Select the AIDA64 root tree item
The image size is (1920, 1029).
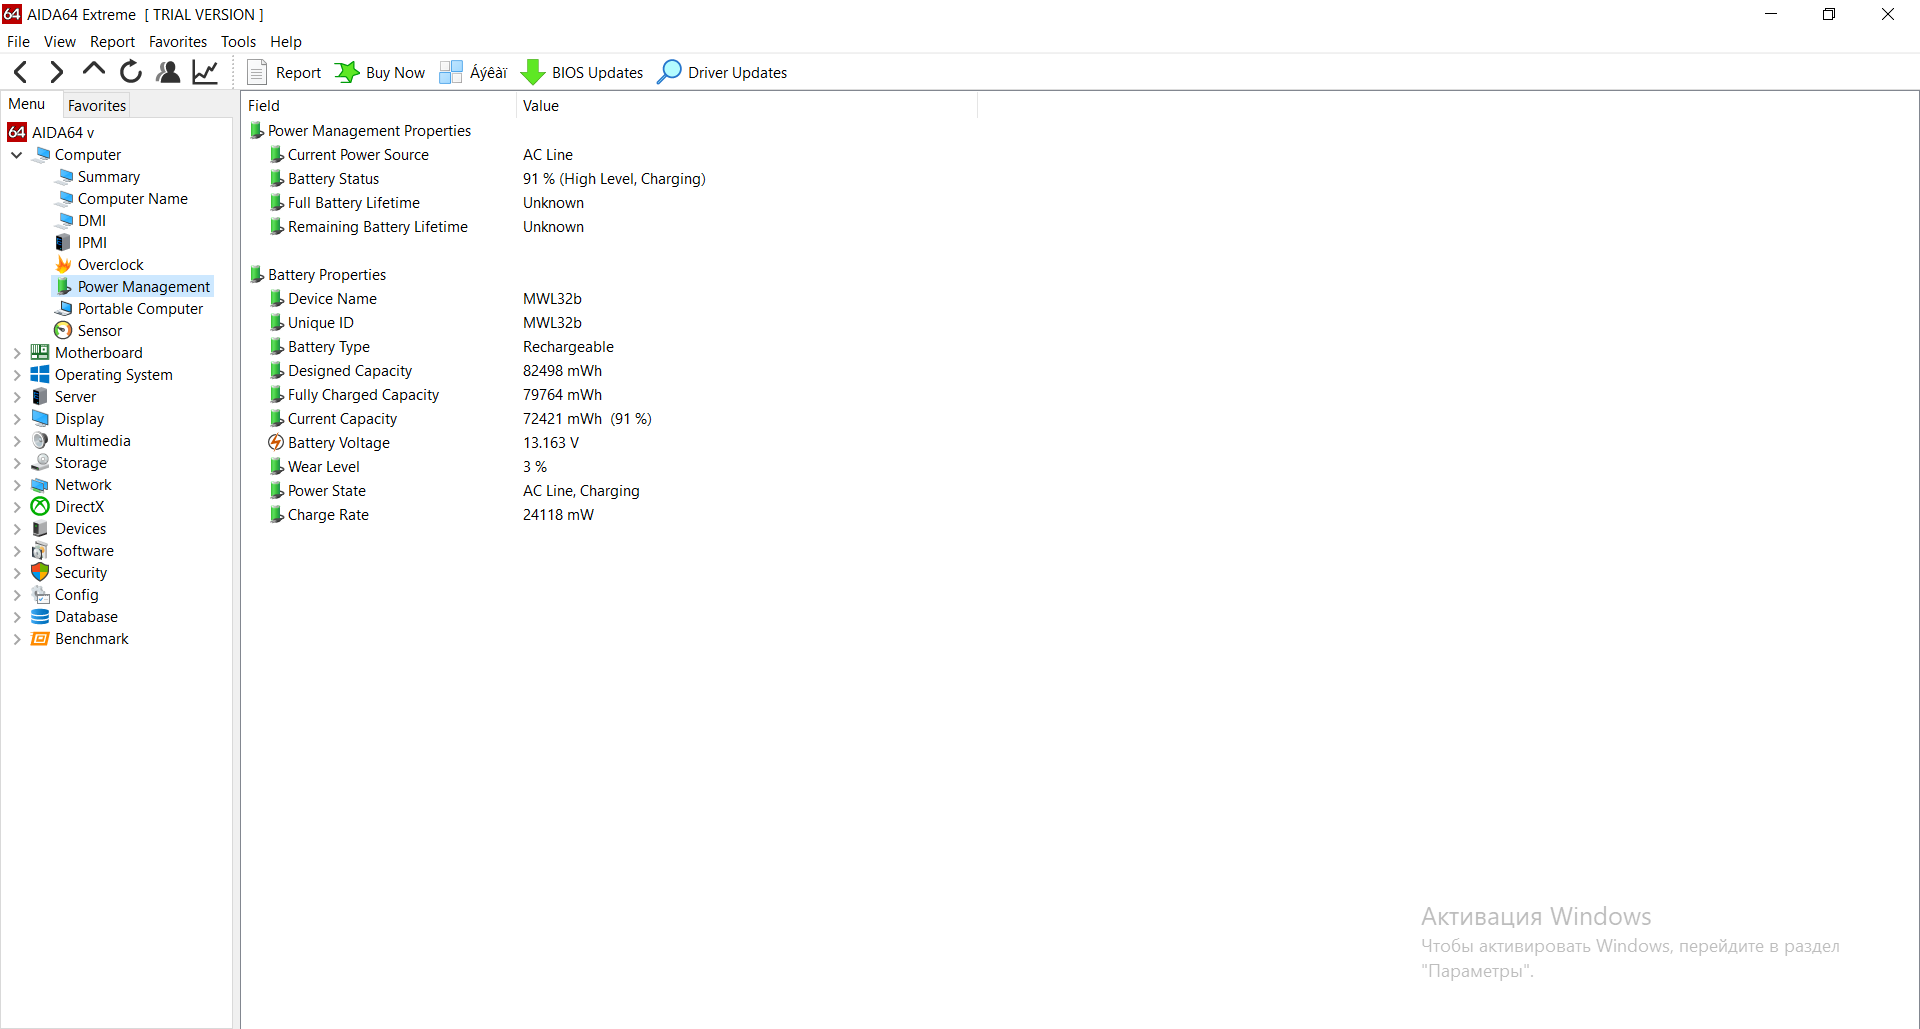point(52,132)
